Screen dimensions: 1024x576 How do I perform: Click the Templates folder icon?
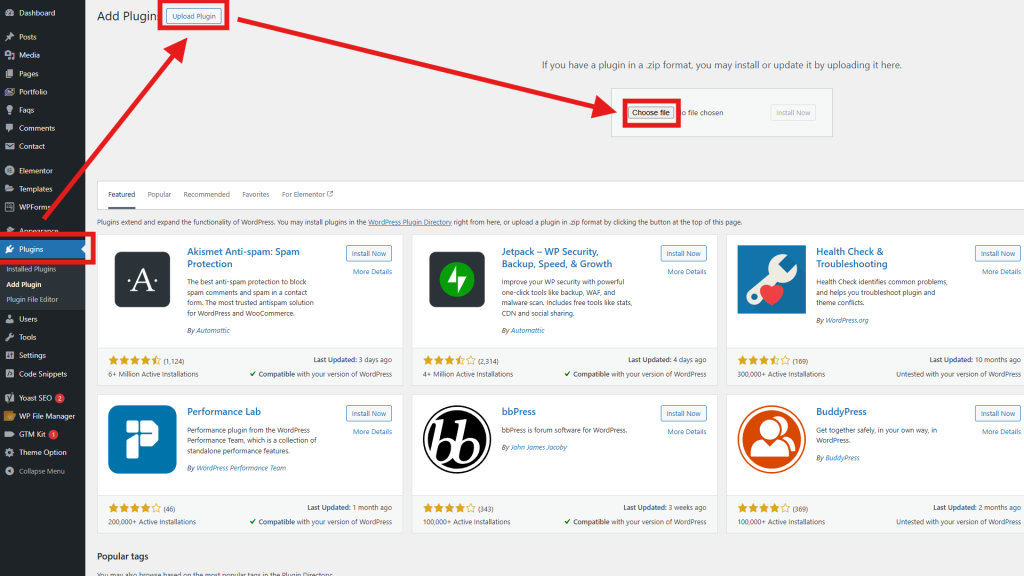point(10,189)
